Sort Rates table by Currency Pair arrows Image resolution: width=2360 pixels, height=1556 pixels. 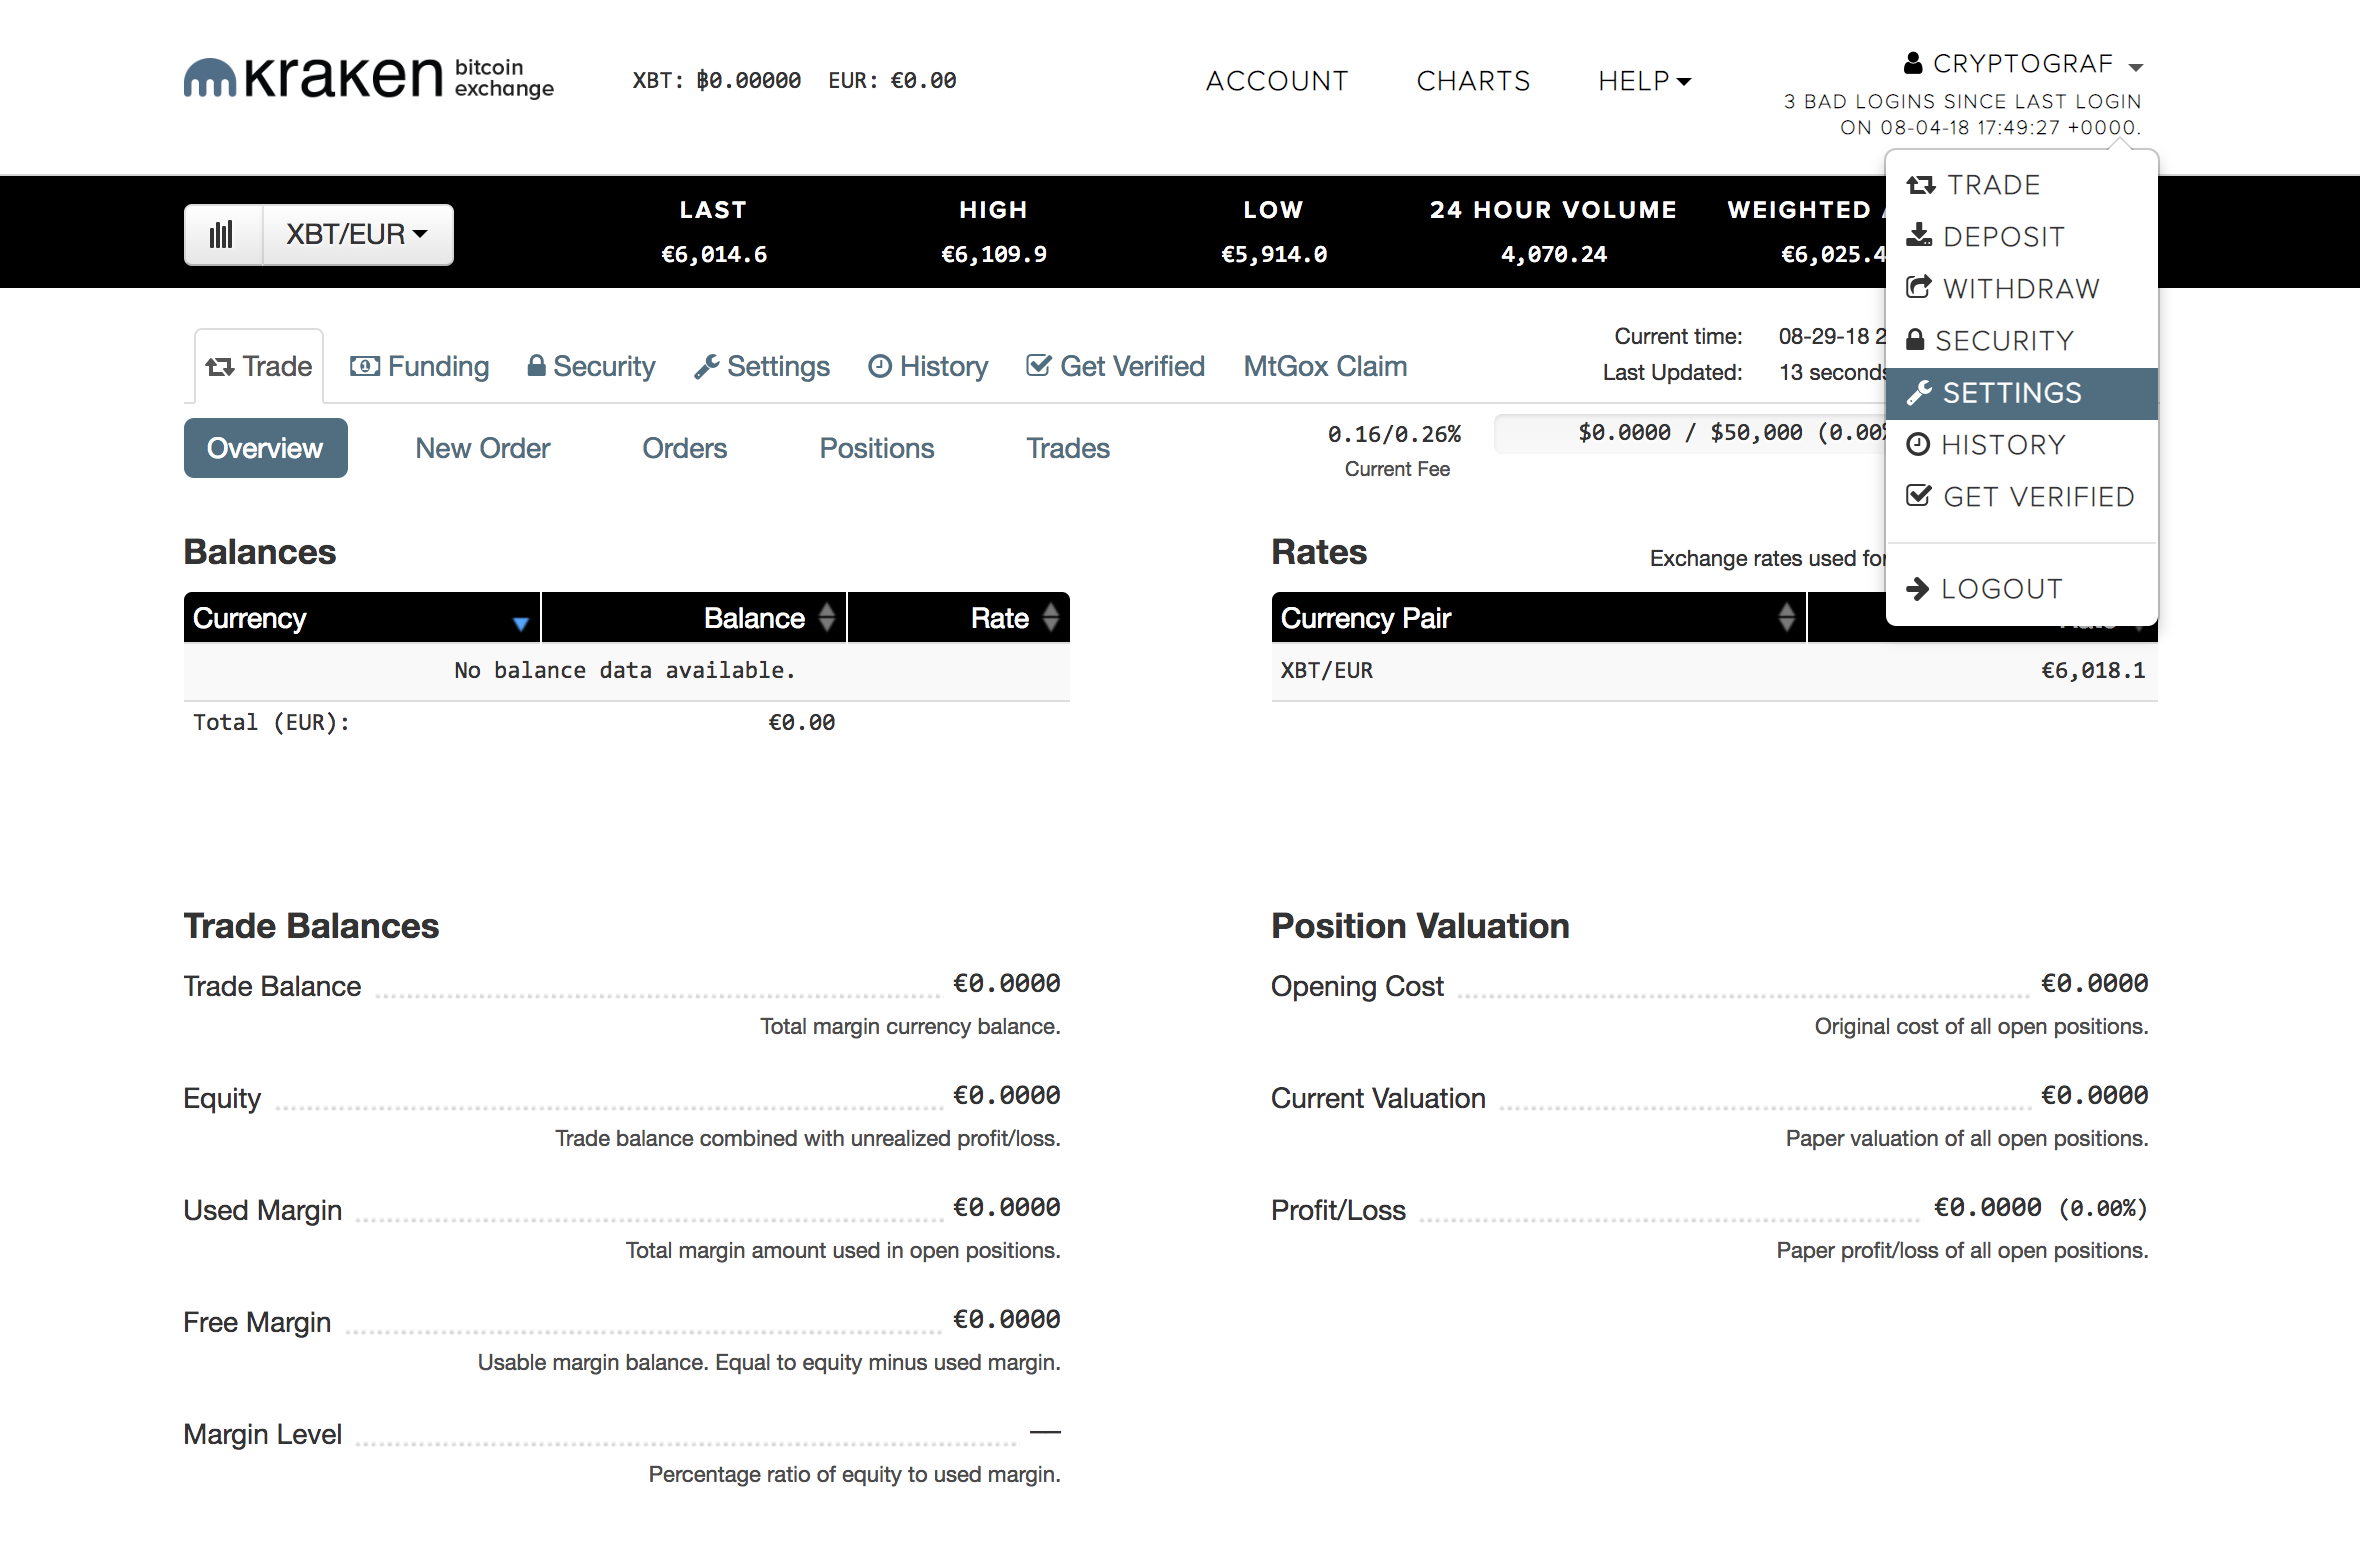1786,617
